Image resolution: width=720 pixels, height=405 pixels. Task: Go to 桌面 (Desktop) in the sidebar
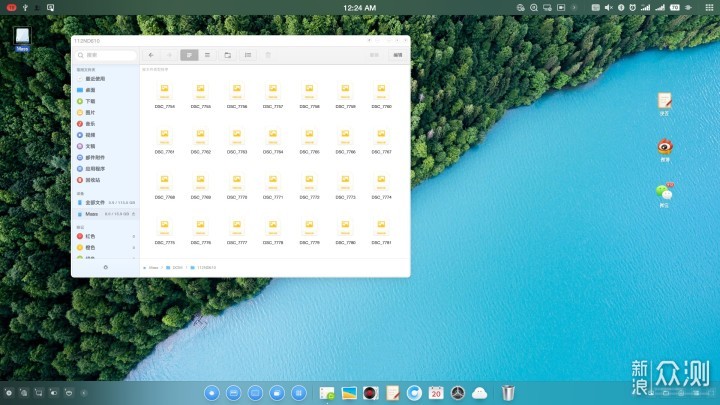90,90
